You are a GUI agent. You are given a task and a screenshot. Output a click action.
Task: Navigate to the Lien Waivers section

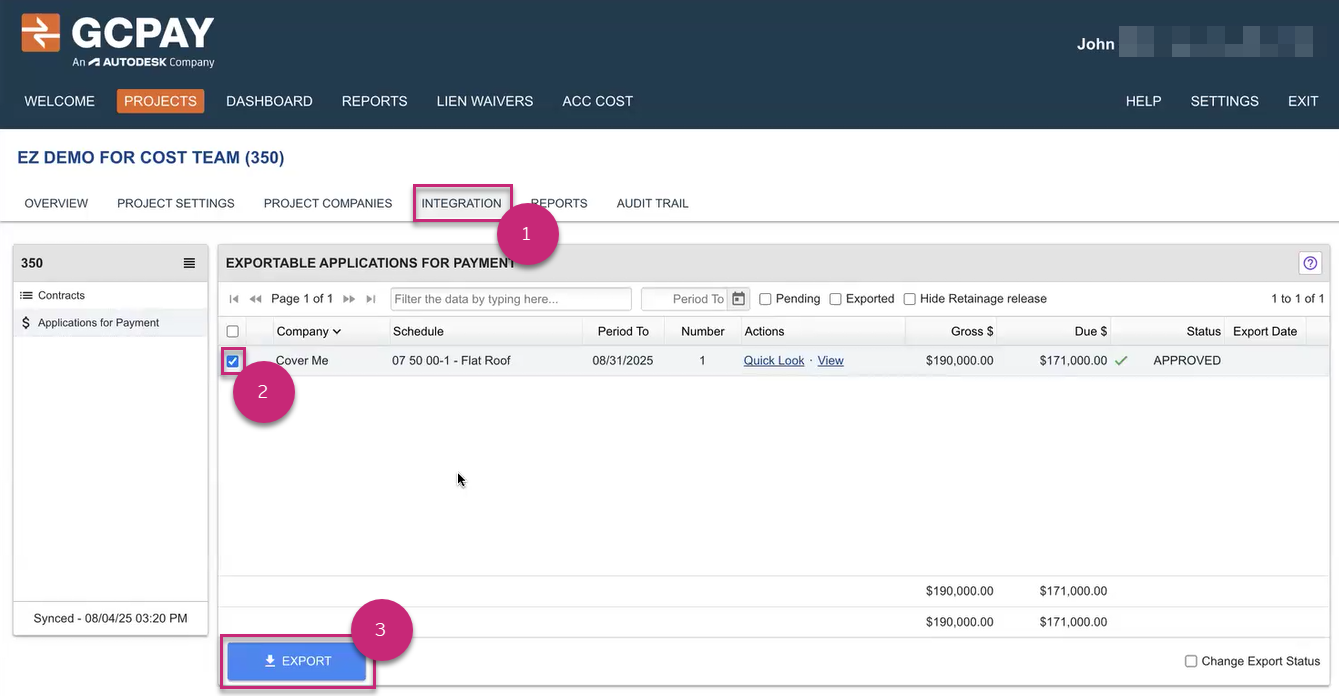point(484,101)
